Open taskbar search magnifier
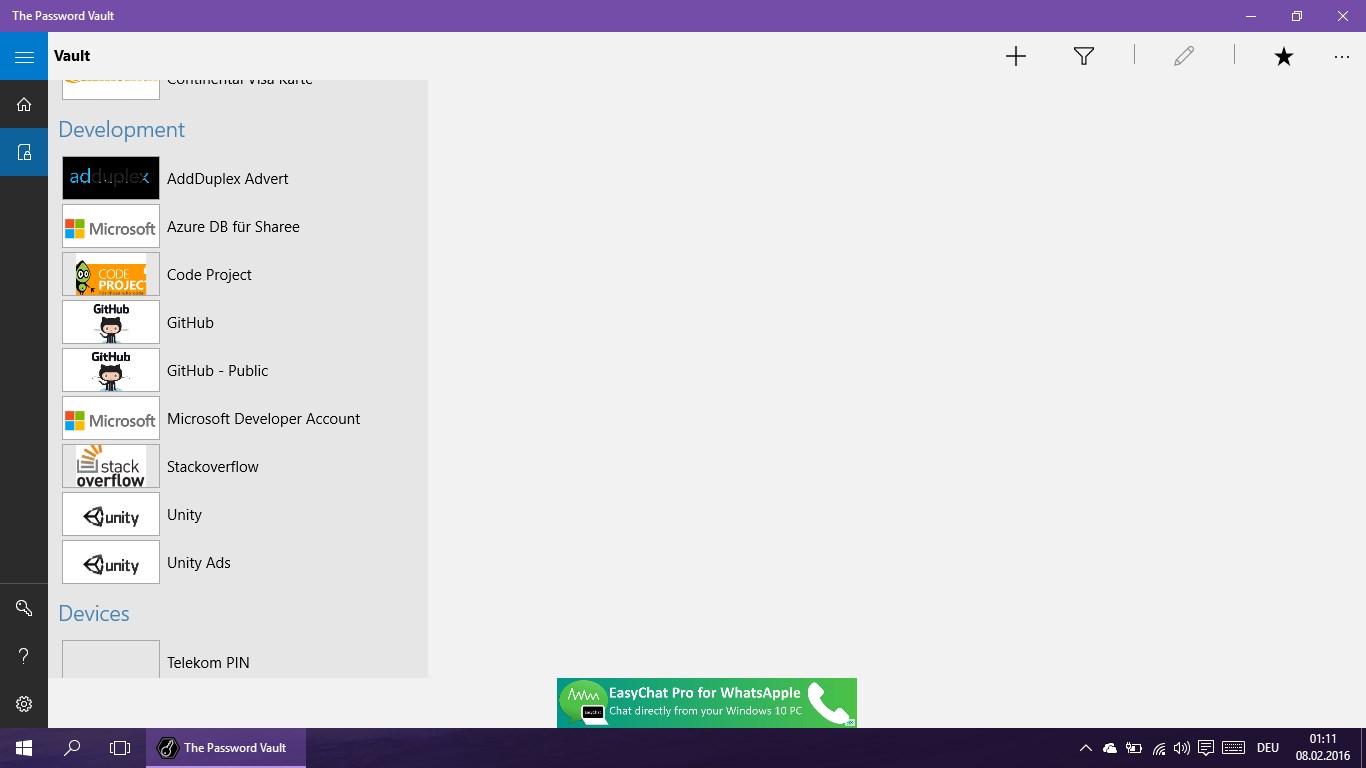 tap(72, 748)
